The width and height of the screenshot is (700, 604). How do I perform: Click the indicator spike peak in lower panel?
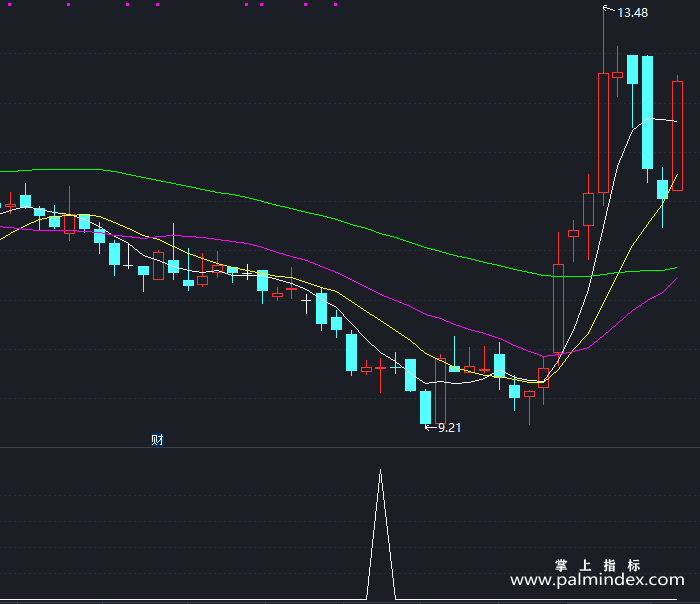(x=380, y=471)
